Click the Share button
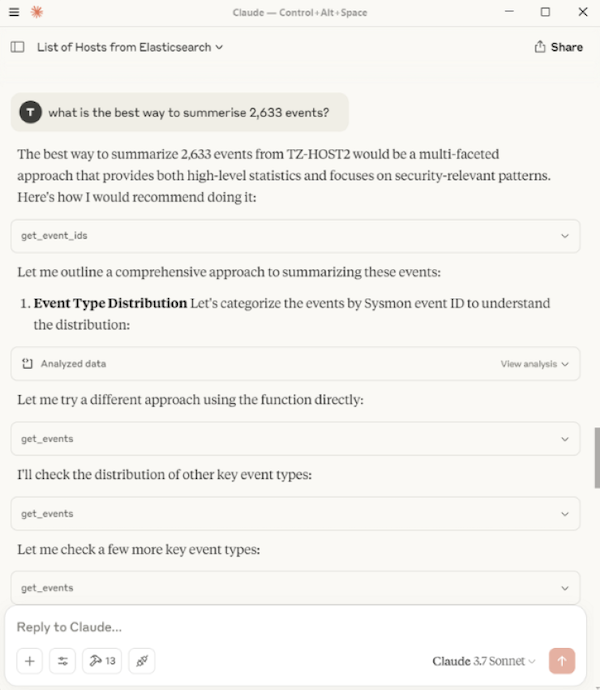 point(558,47)
